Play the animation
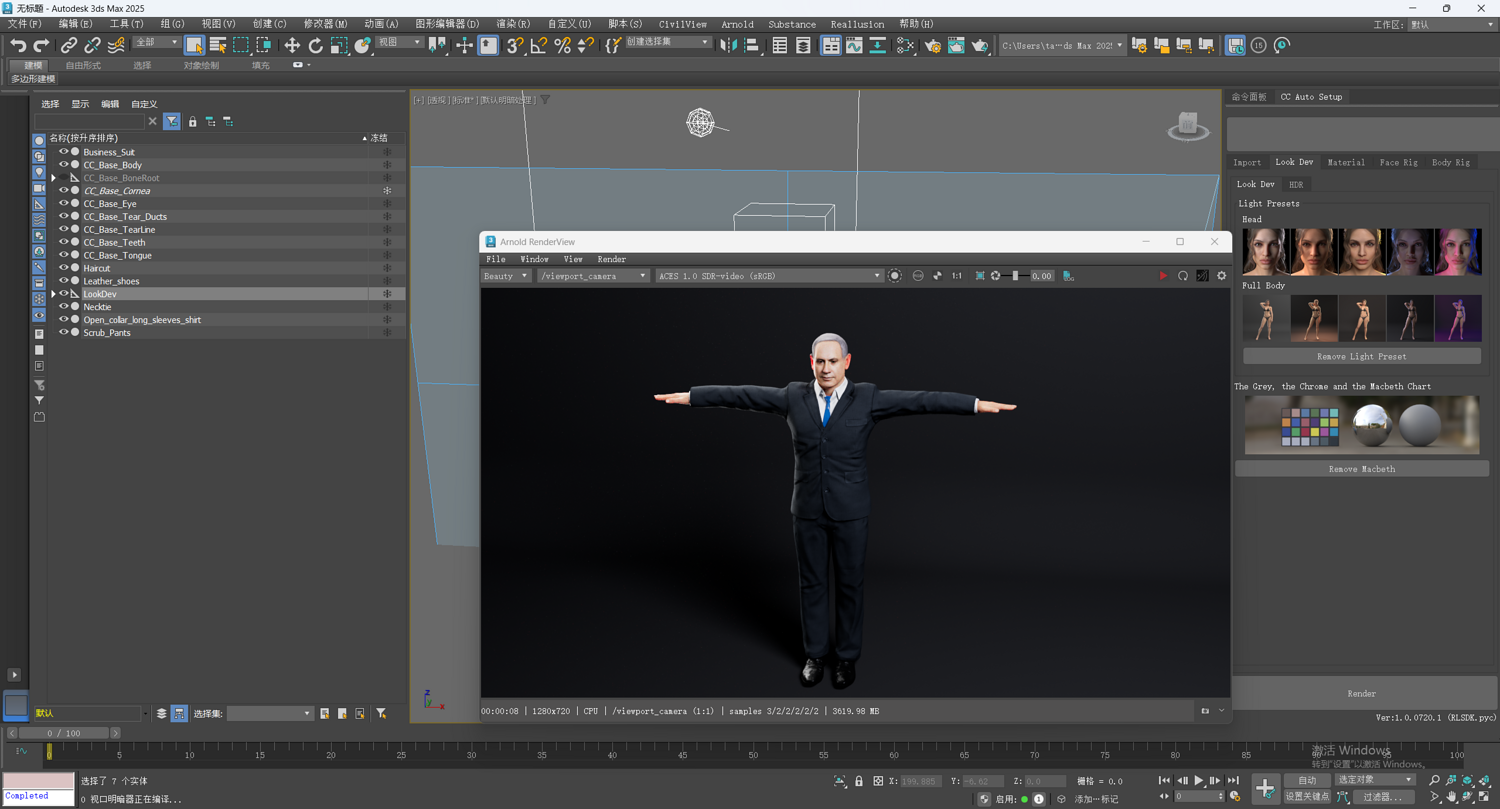Image resolution: width=1500 pixels, height=809 pixels. point(1199,781)
